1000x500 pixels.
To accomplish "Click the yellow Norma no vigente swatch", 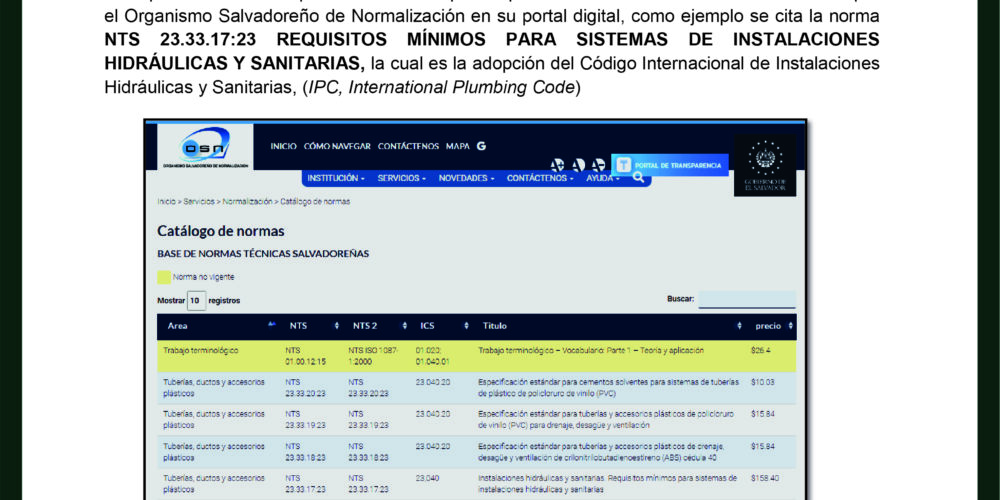I will point(164,277).
